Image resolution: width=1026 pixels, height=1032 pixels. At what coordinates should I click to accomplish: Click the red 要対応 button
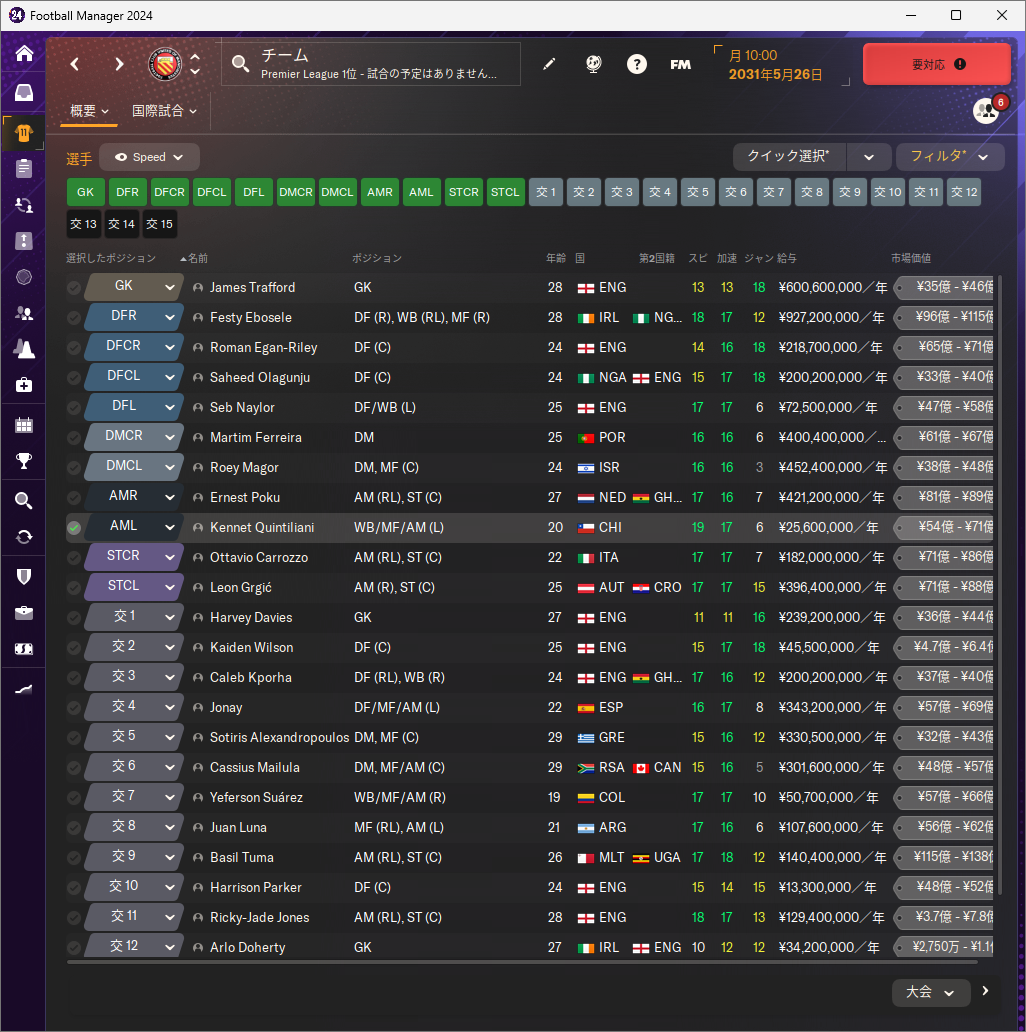click(x=936, y=64)
